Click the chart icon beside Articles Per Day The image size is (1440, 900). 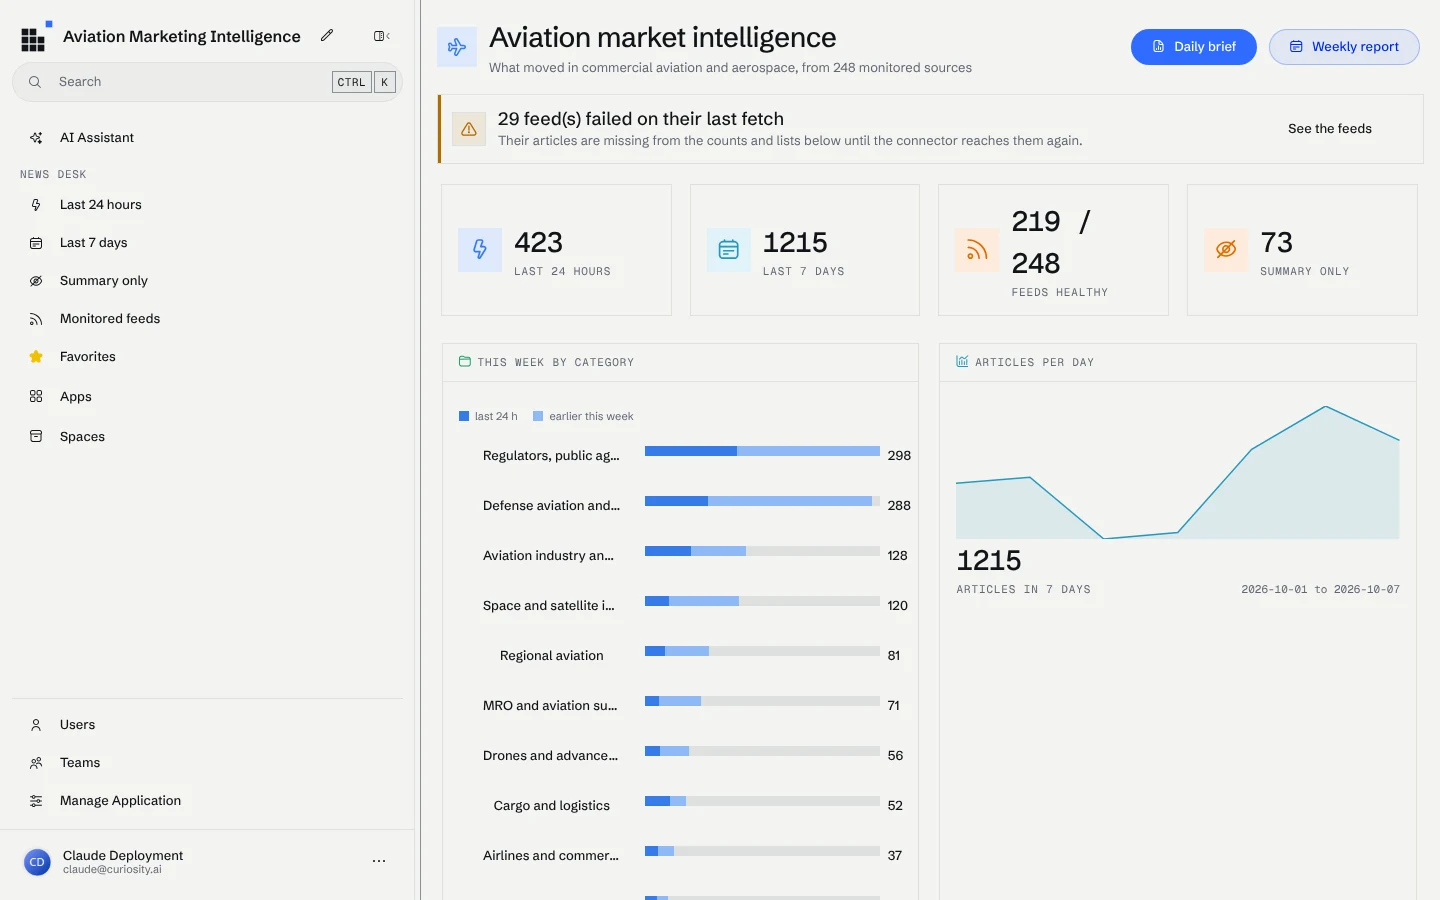962,362
